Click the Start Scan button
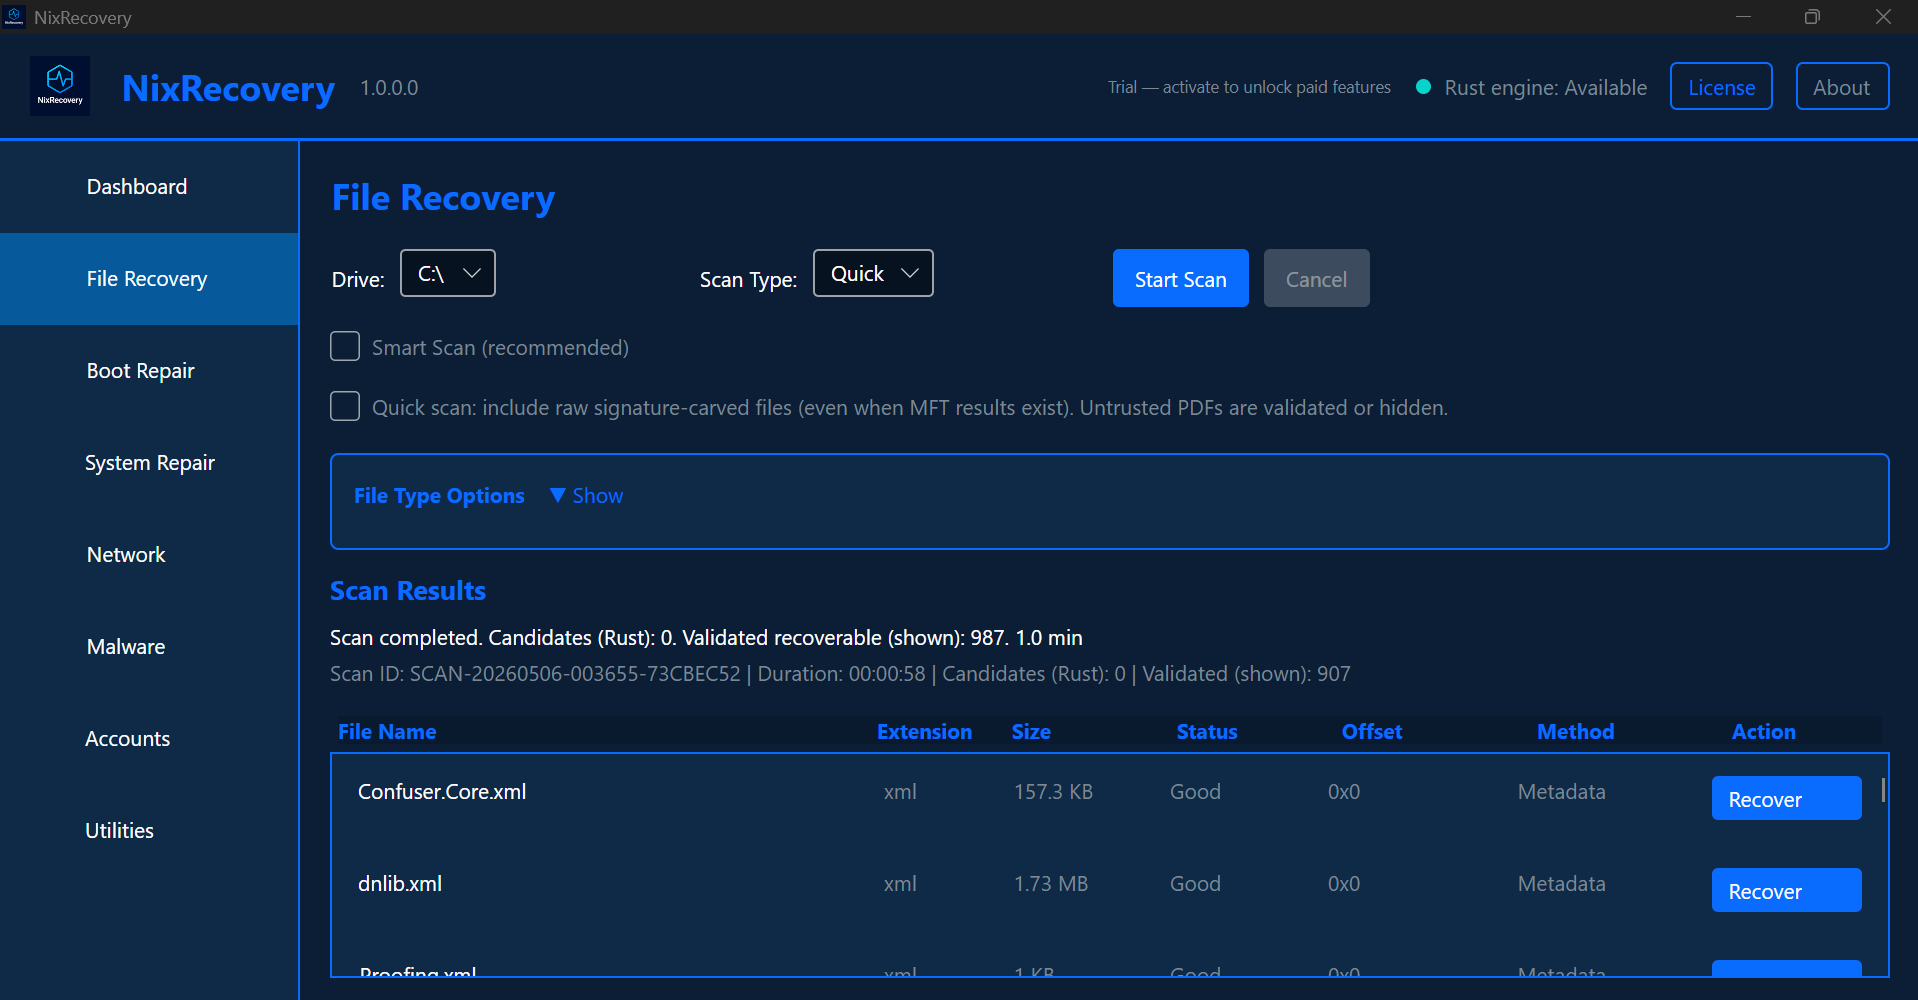 1181,278
